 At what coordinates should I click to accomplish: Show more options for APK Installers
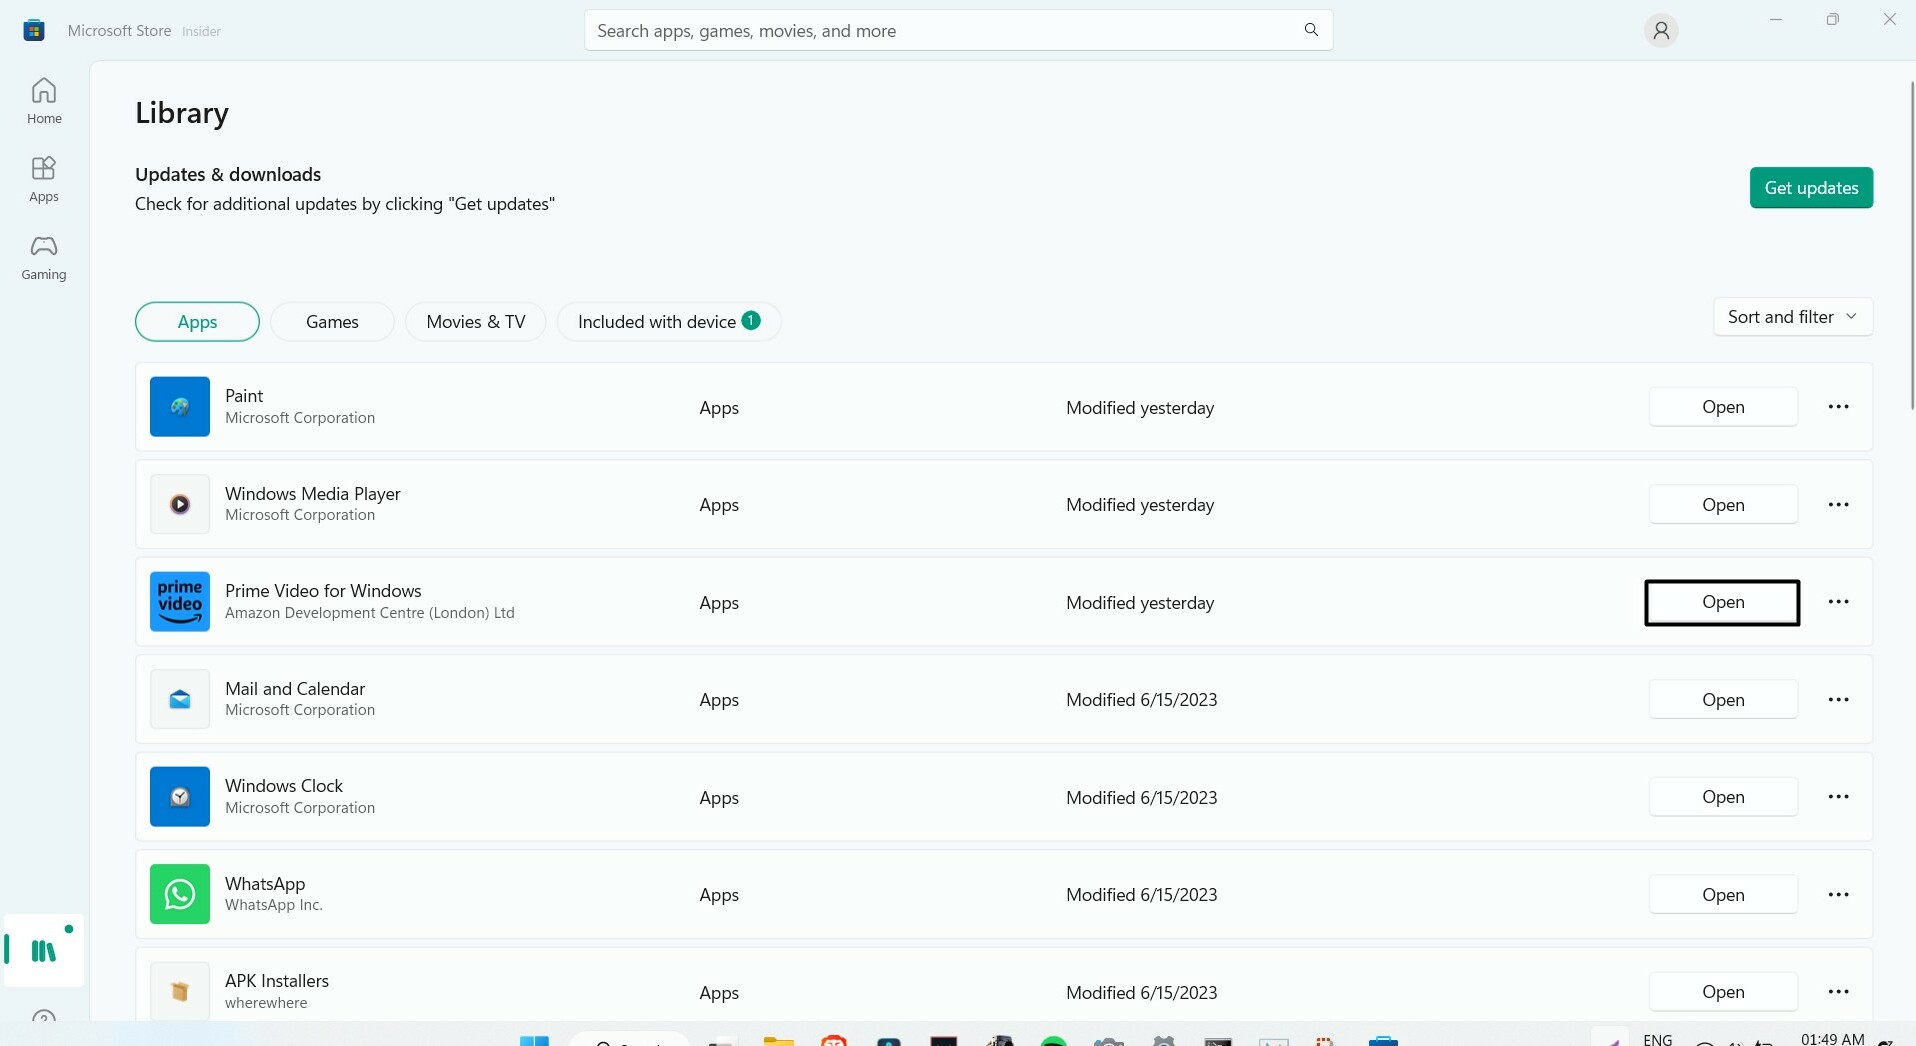pos(1838,992)
